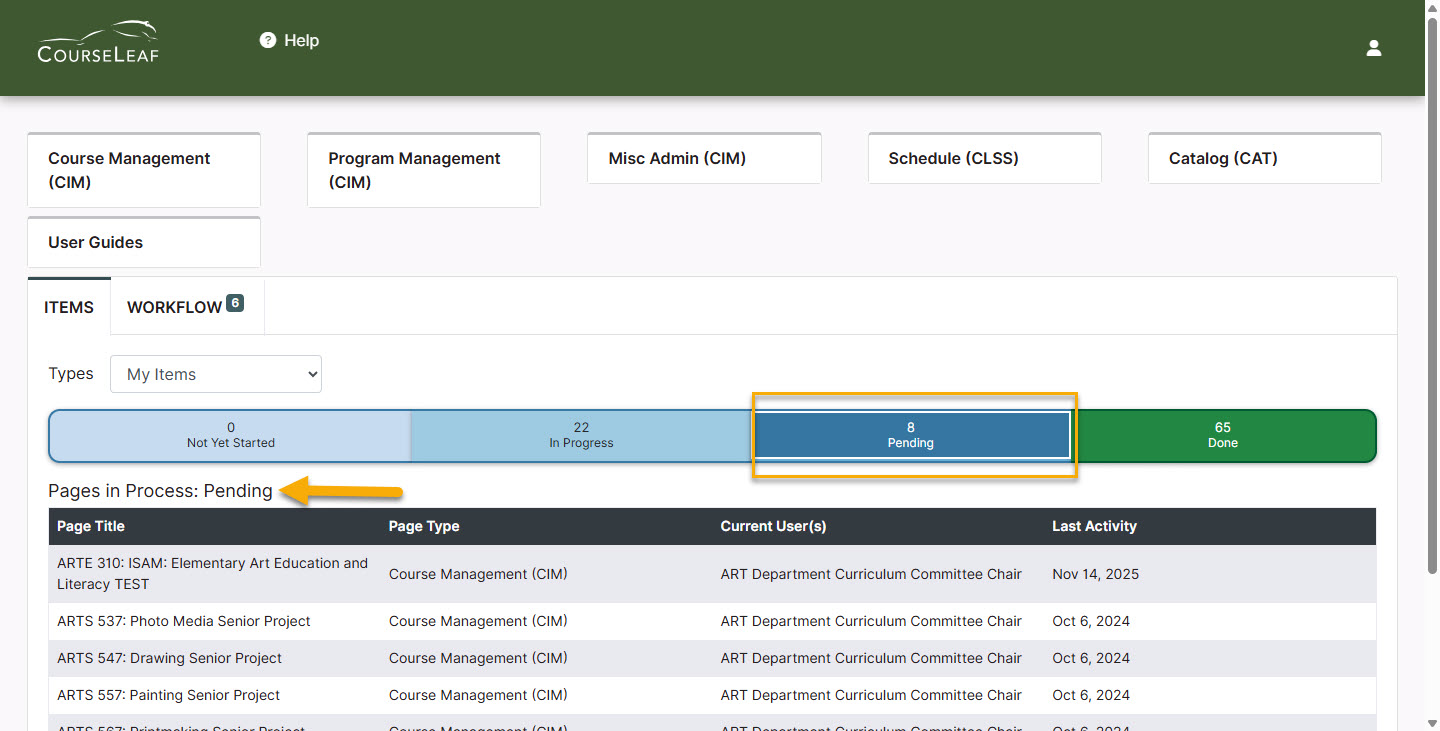
Task: Click the CourseLeaf logo
Action: 97,41
